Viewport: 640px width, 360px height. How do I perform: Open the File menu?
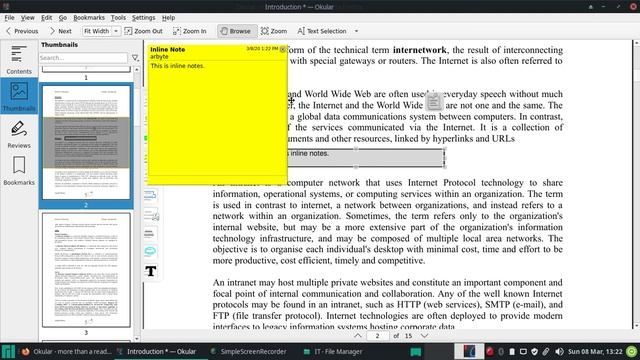(9, 18)
